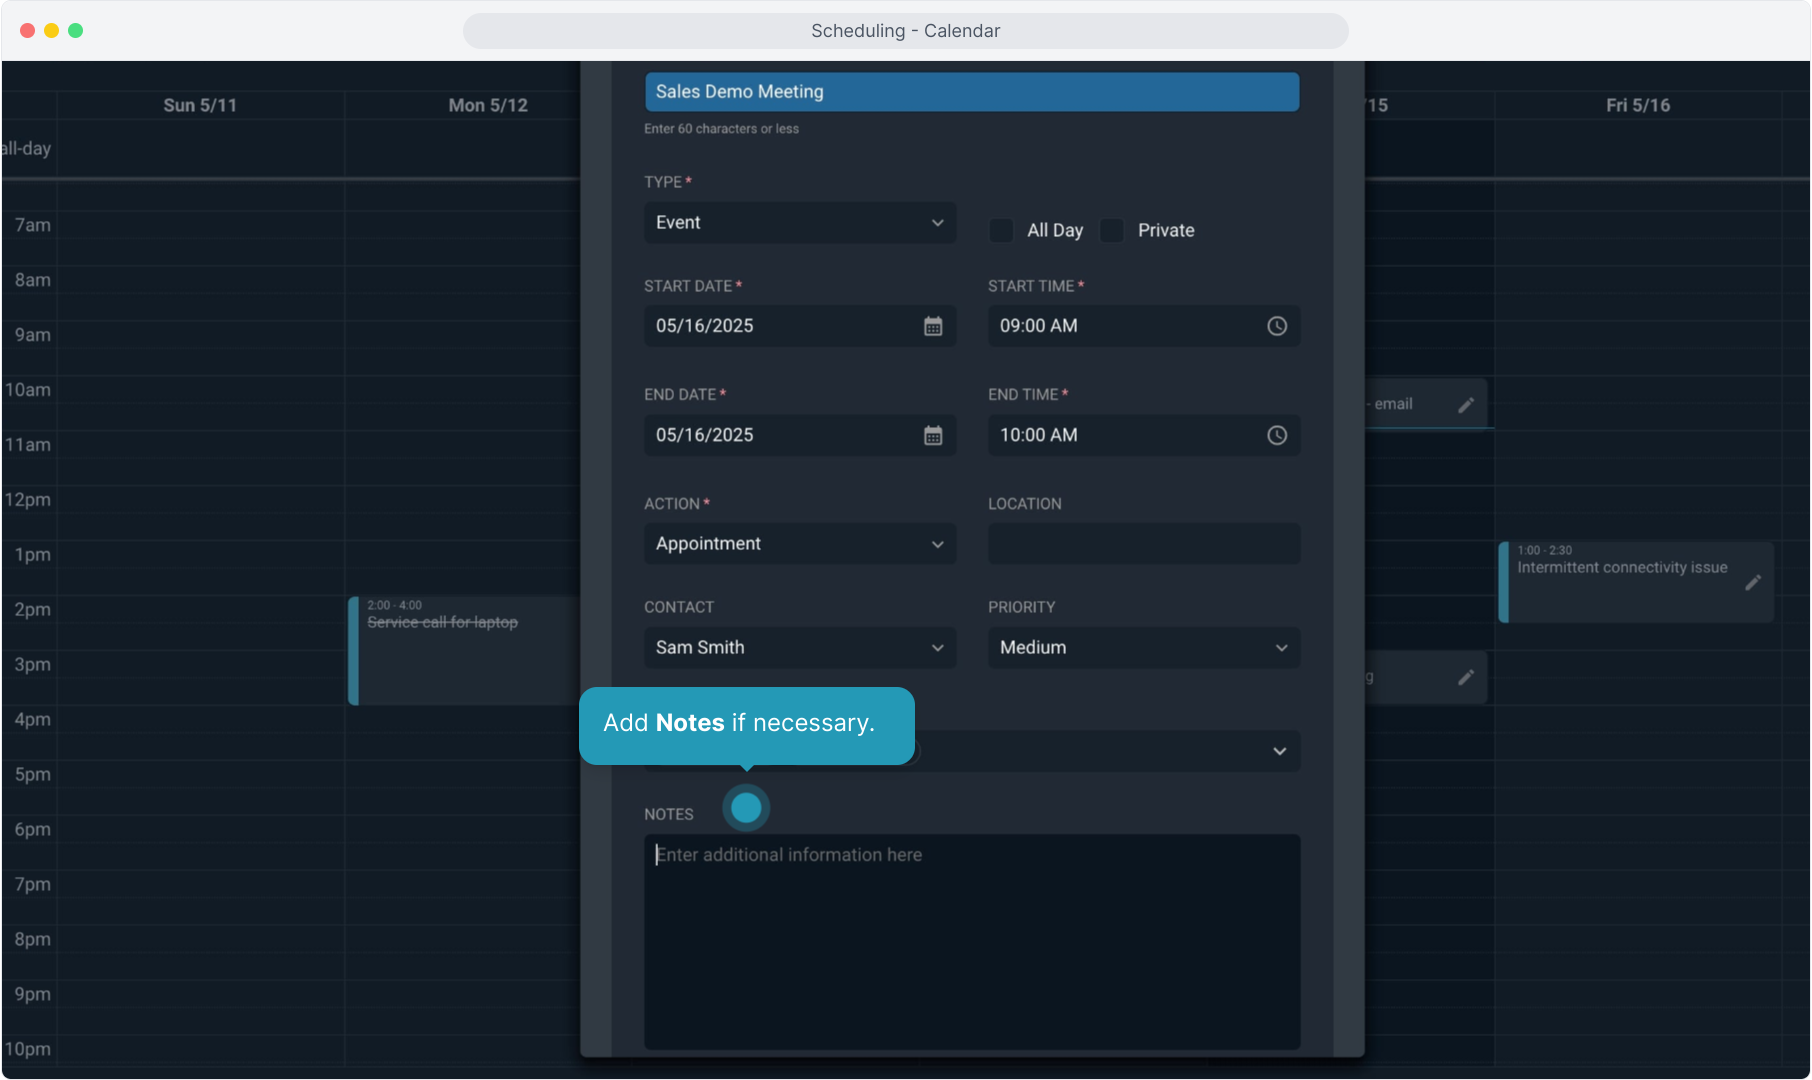Open the Start Date calendar picker icon
The image size is (1812, 1080).
click(932, 326)
